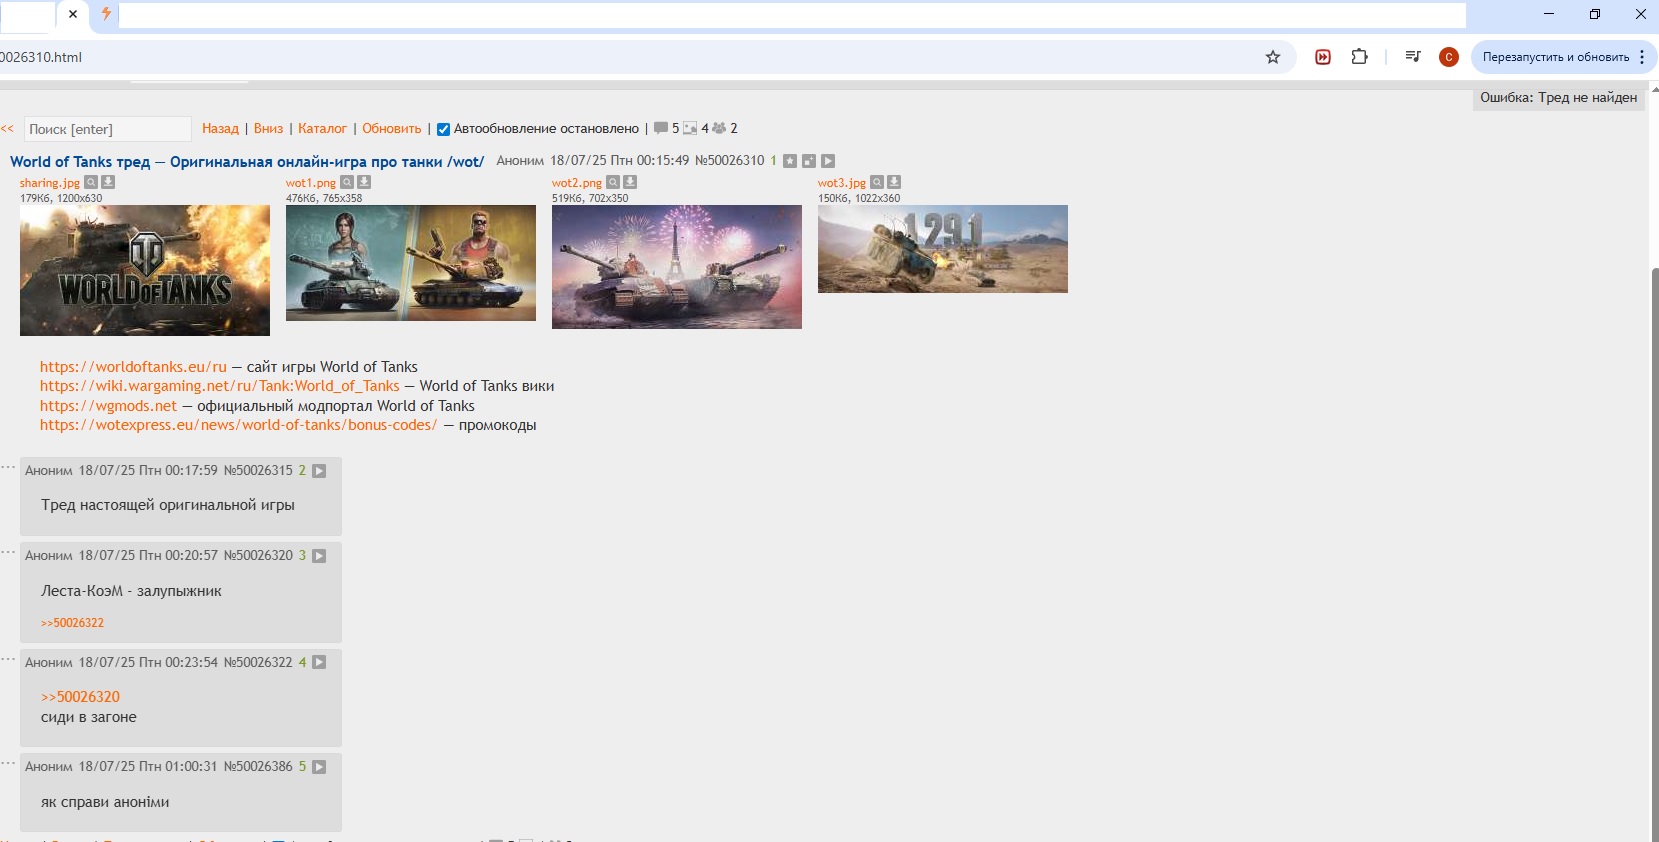Click post number №50026315
The image size is (1659, 842).
(x=258, y=470)
